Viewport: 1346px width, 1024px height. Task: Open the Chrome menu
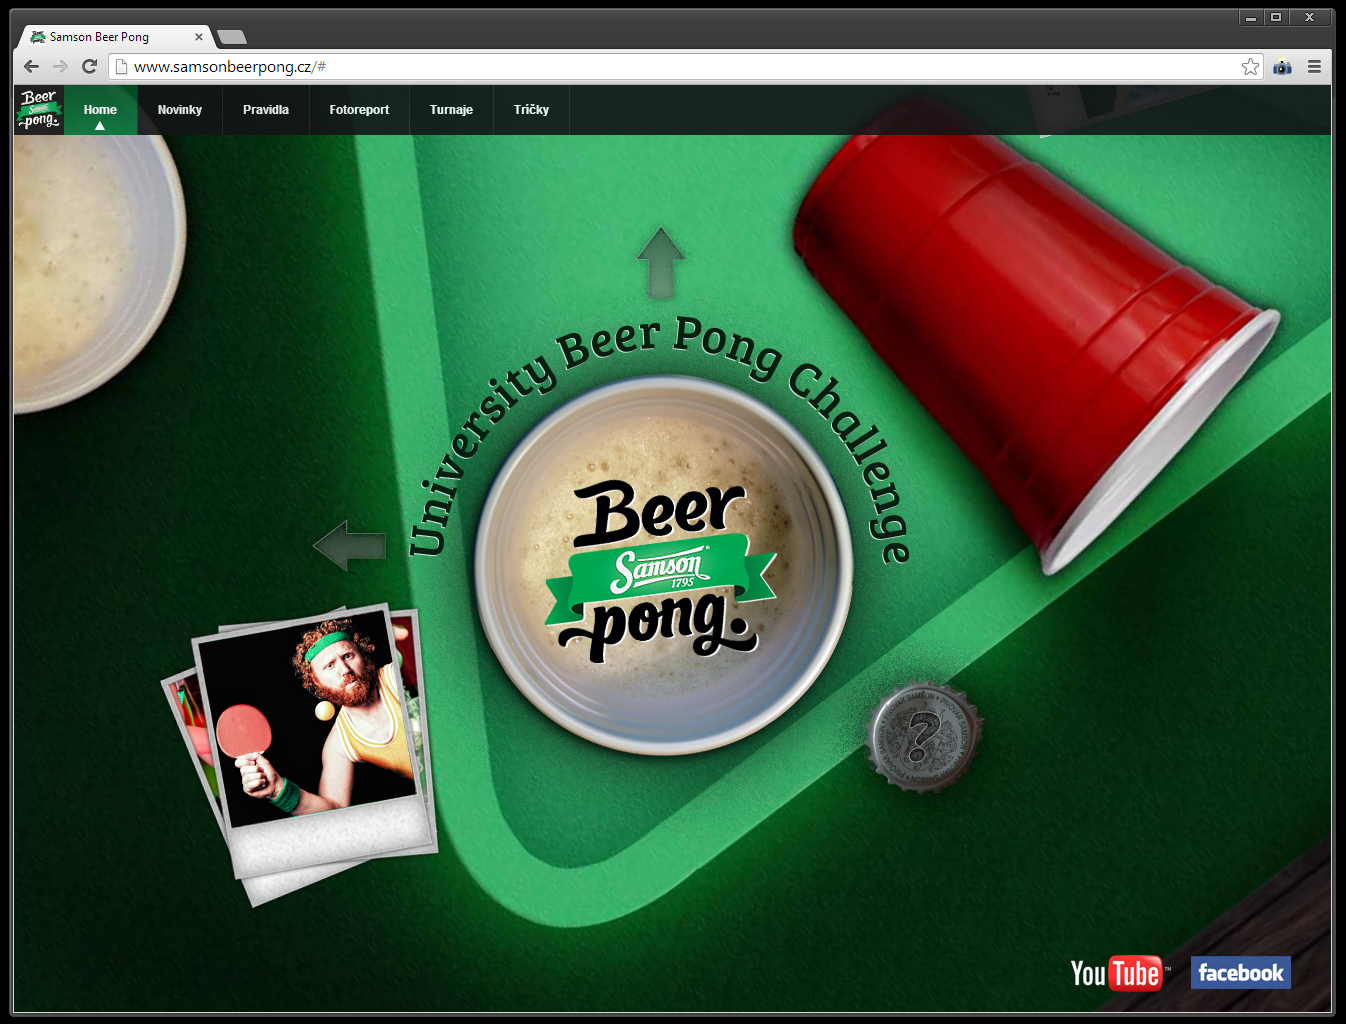(1314, 66)
